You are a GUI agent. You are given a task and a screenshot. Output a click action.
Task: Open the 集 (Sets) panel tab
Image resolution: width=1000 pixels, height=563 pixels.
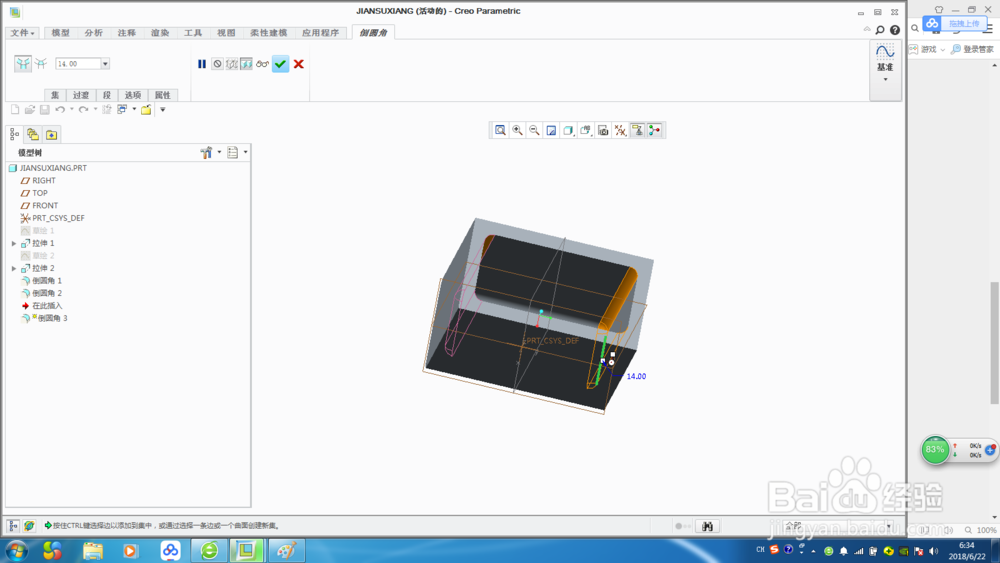55,95
